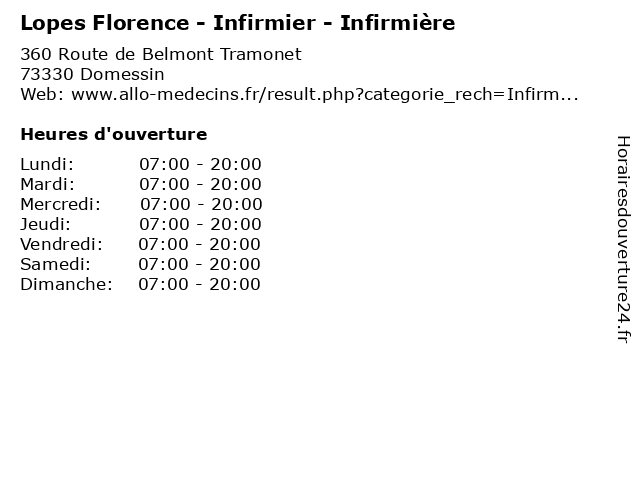Image resolution: width=640 pixels, height=480 pixels.
Task: Select the Vendredi day label
Action: coord(61,244)
